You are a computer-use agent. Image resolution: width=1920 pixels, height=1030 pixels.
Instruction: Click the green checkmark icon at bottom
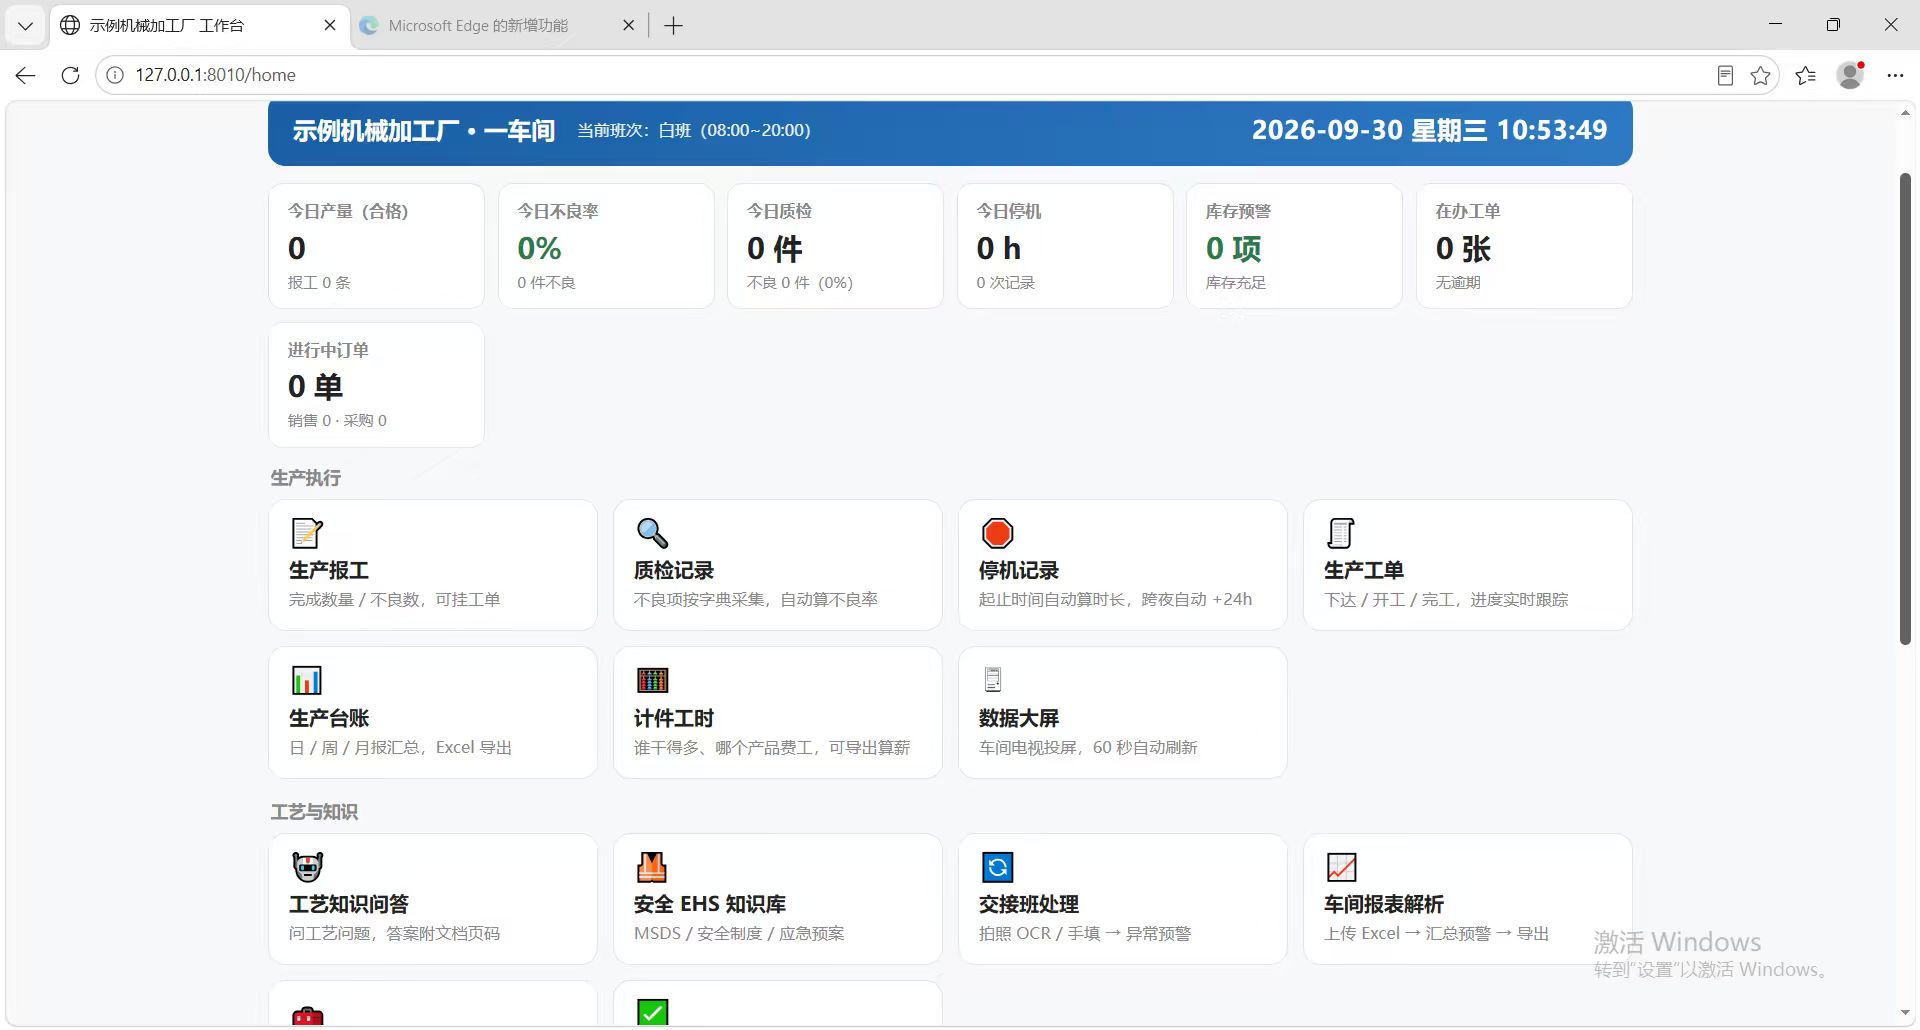click(652, 1012)
